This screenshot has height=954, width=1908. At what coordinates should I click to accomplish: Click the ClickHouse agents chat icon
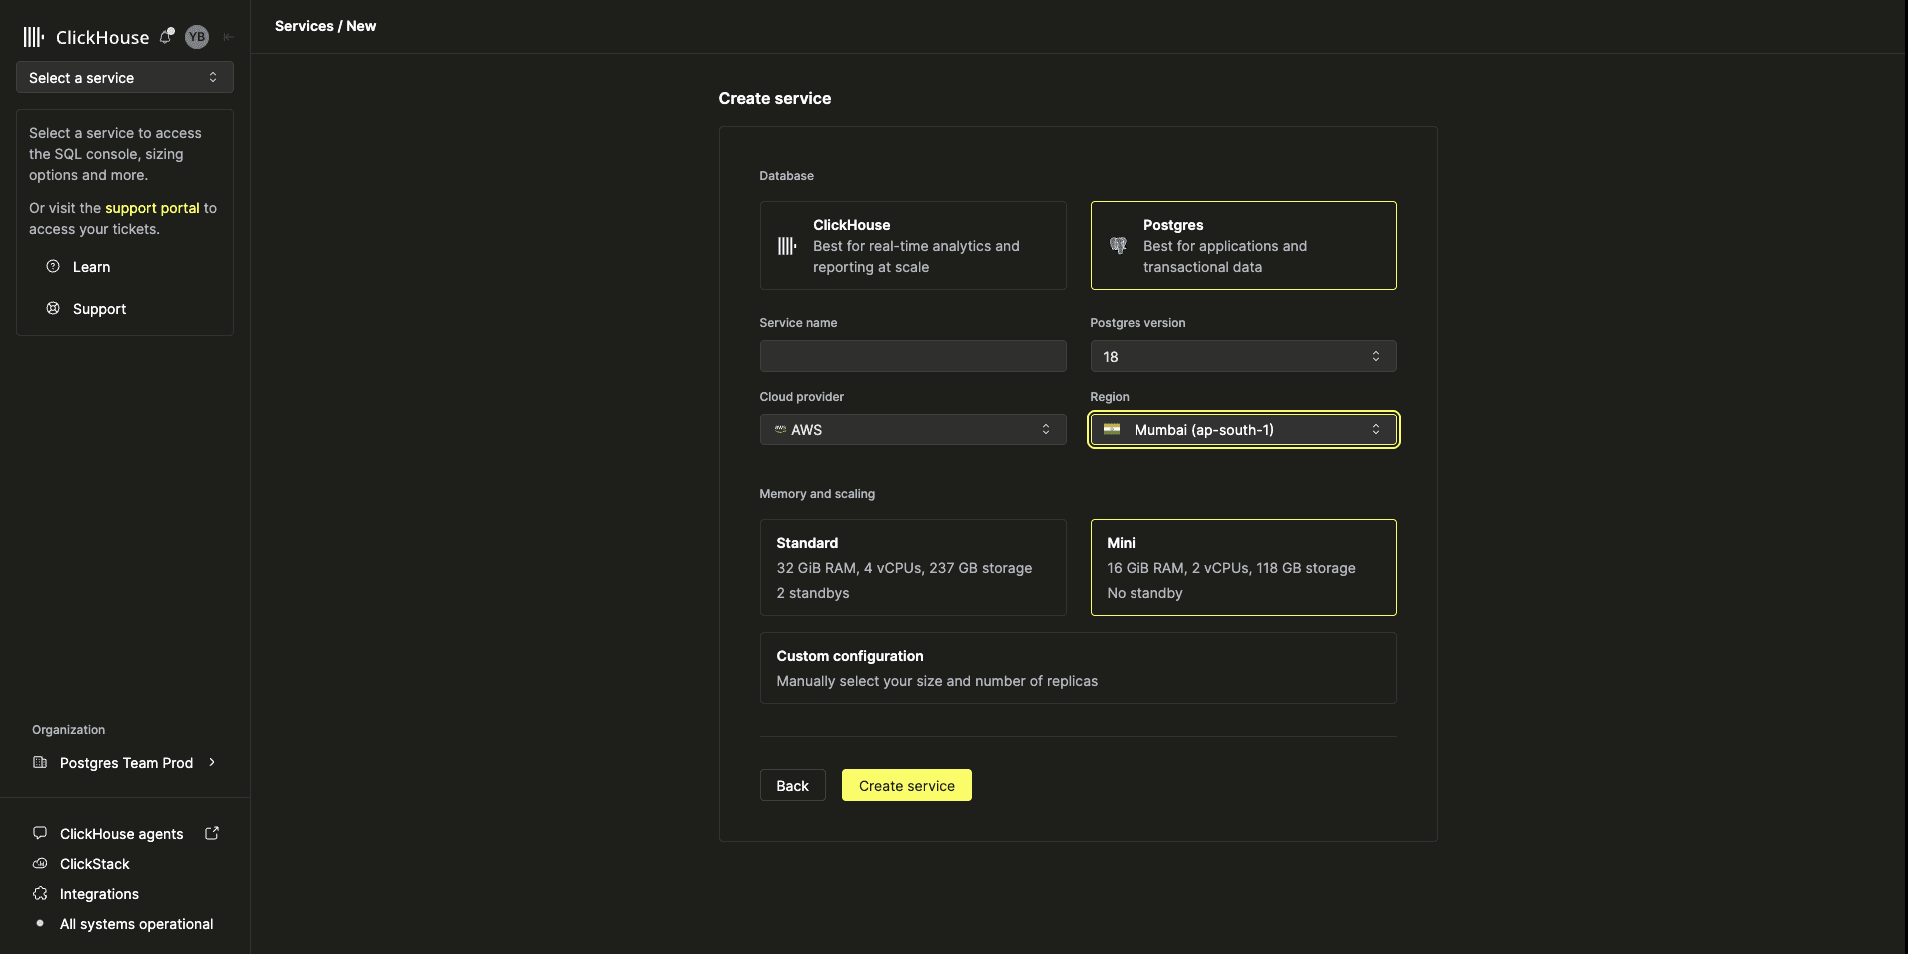coord(40,833)
